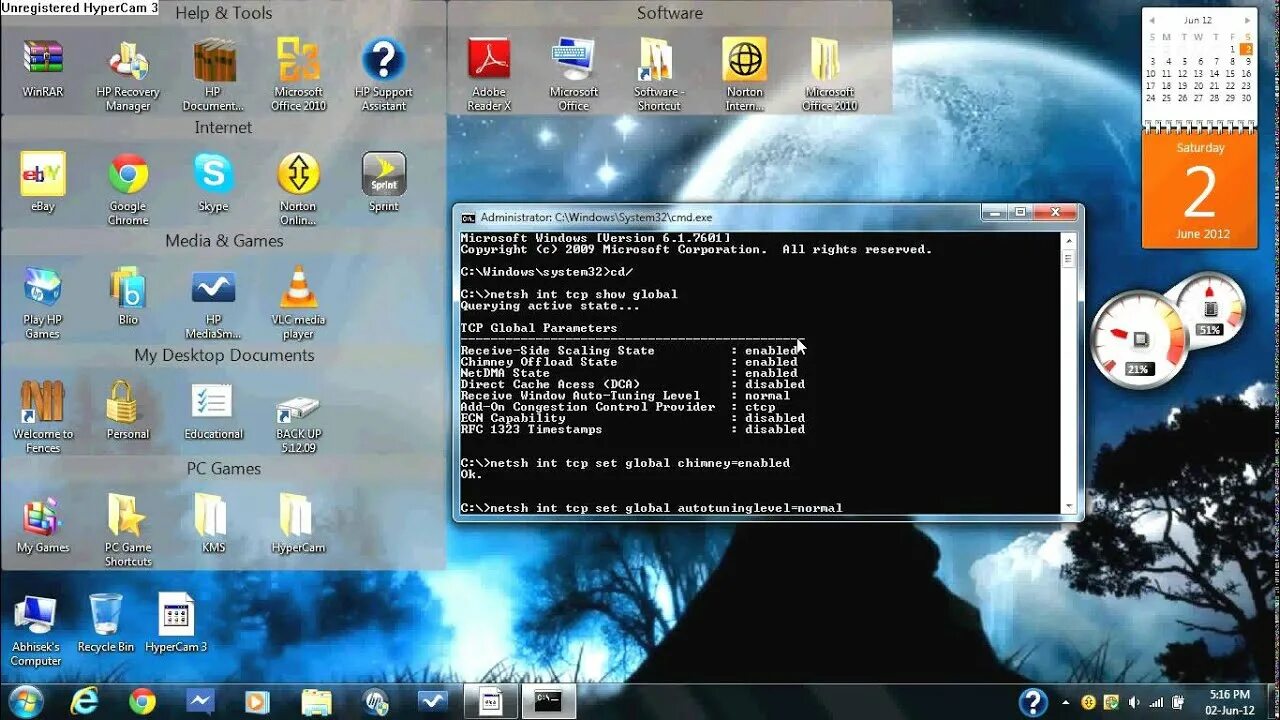Image resolution: width=1280 pixels, height=720 pixels.
Task: Click the Windows Start button
Action: (x=25, y=701)
